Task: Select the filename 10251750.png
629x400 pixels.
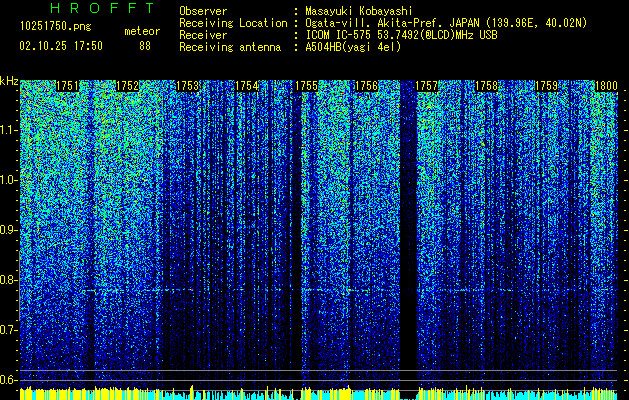Action: 56,26
